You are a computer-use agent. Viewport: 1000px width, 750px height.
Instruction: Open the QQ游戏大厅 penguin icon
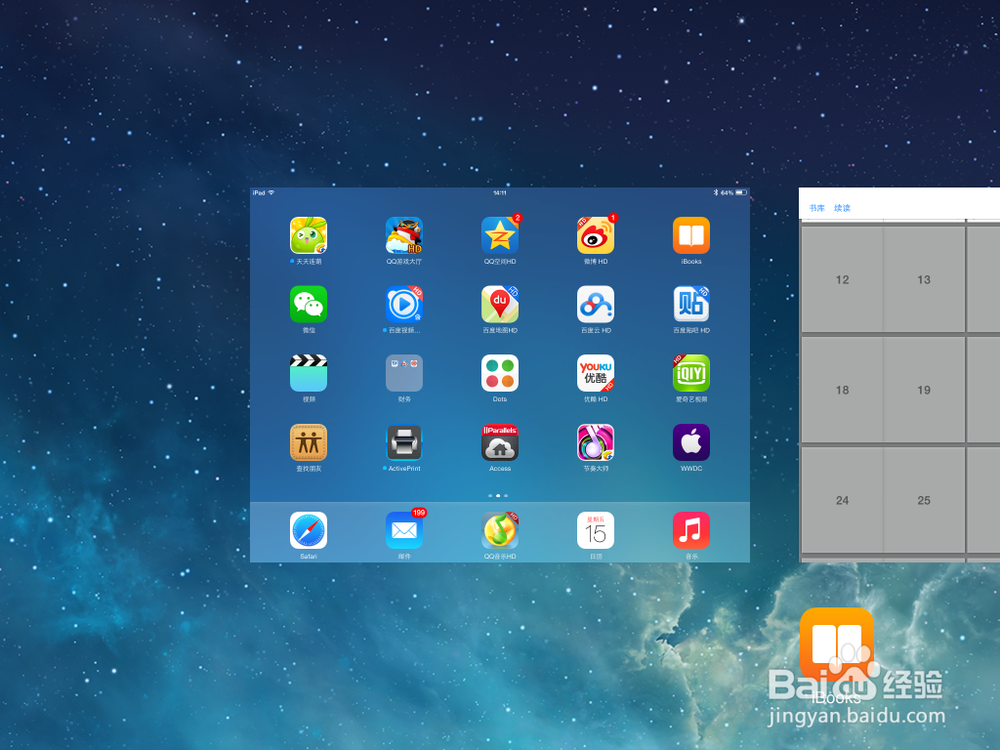tap(404, 235)
